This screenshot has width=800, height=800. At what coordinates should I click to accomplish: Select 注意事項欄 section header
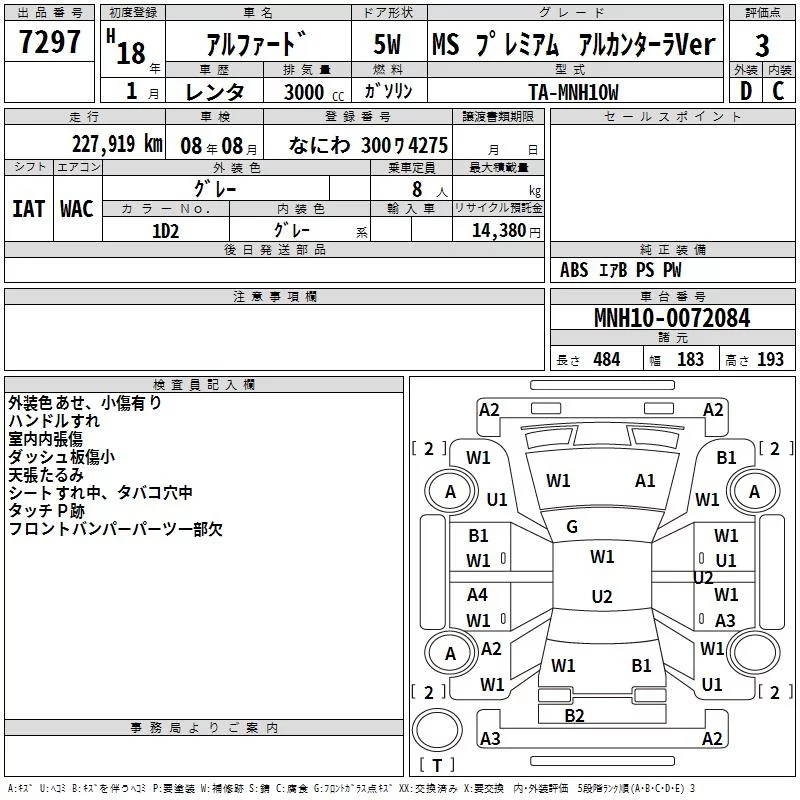(x=274, y=296)
